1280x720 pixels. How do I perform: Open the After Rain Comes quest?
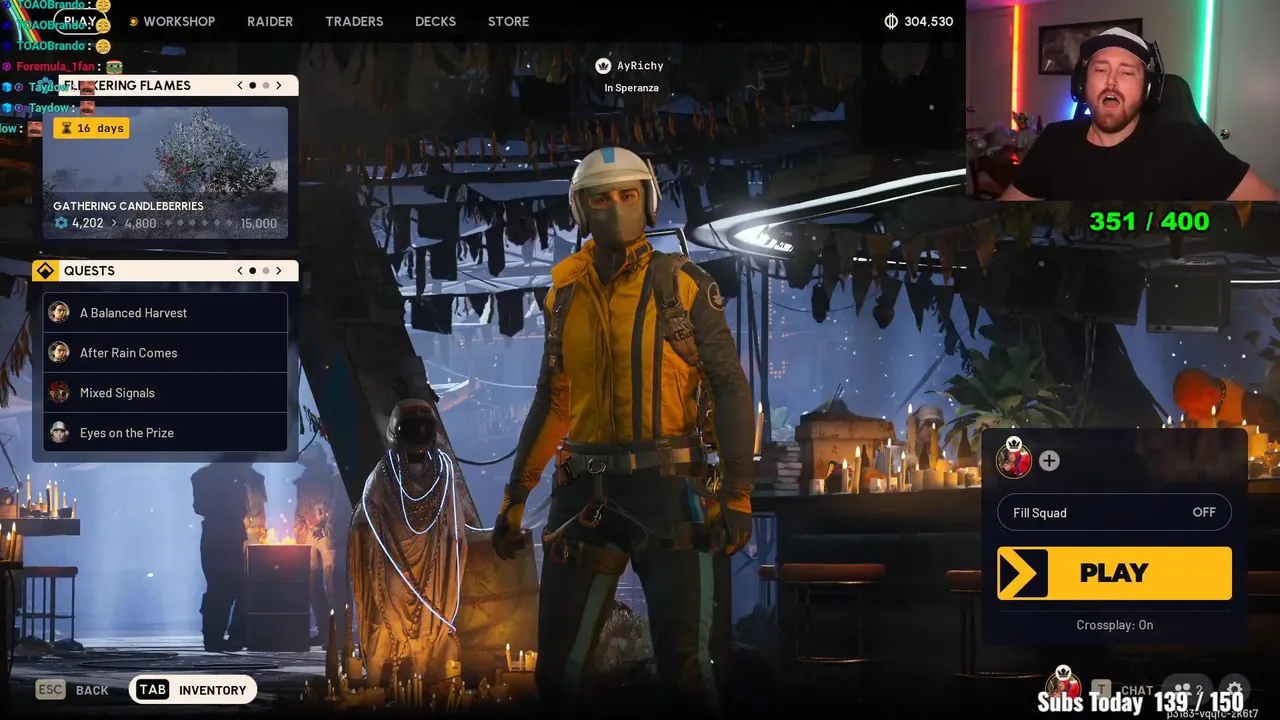click(x=165, y=353)
